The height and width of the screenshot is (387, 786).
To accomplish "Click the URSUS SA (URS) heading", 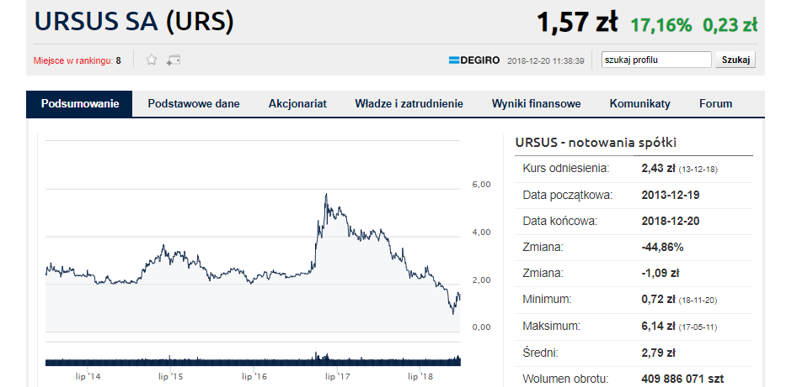I will click(x=134, y=22).
